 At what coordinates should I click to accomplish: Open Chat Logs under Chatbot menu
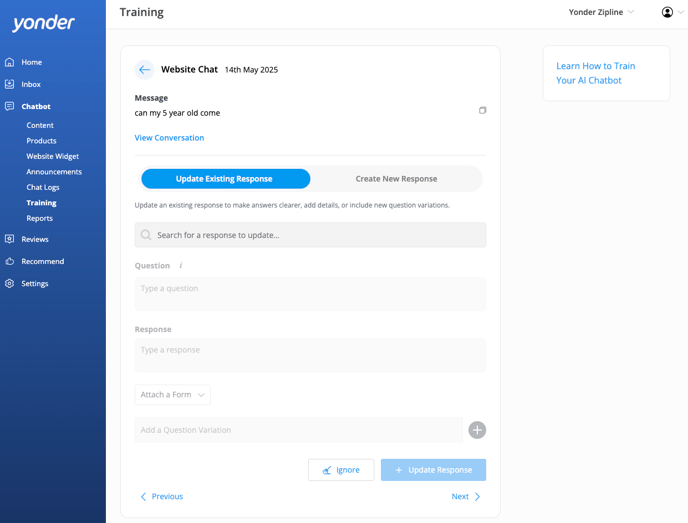click(x=43, y=187)
